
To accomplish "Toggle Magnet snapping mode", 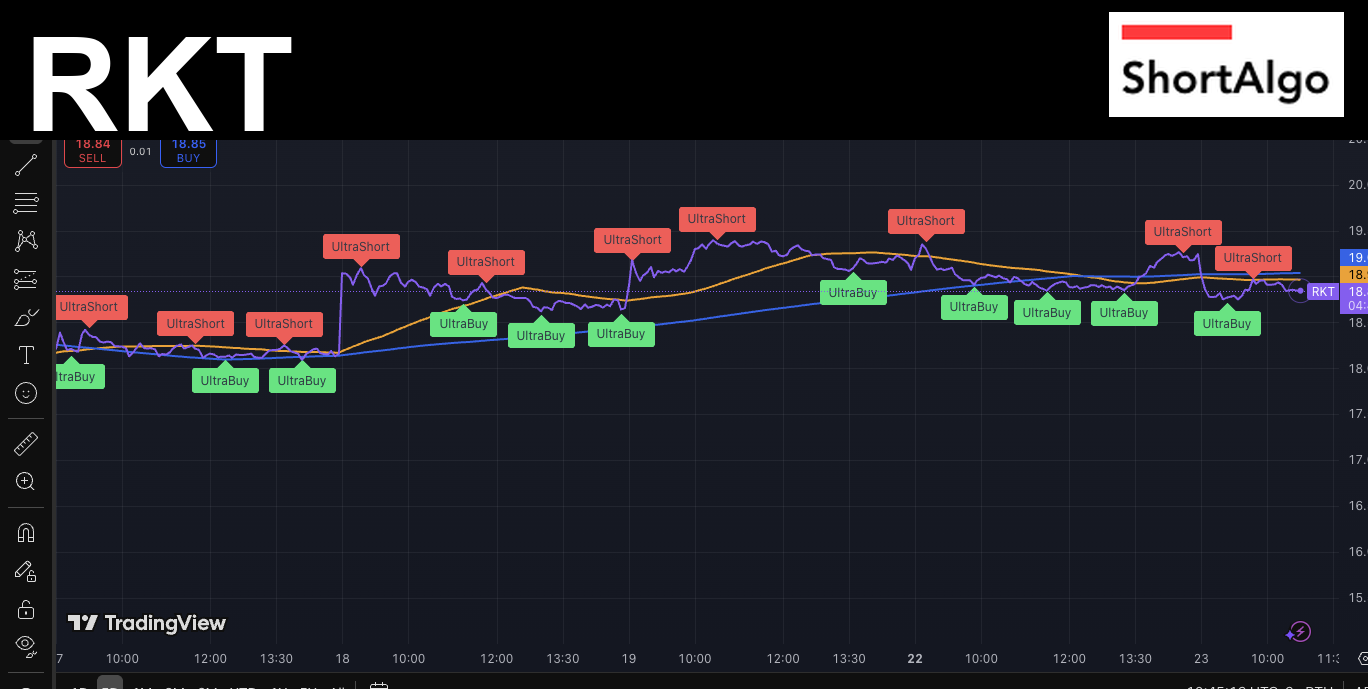I will pos(26,531).
